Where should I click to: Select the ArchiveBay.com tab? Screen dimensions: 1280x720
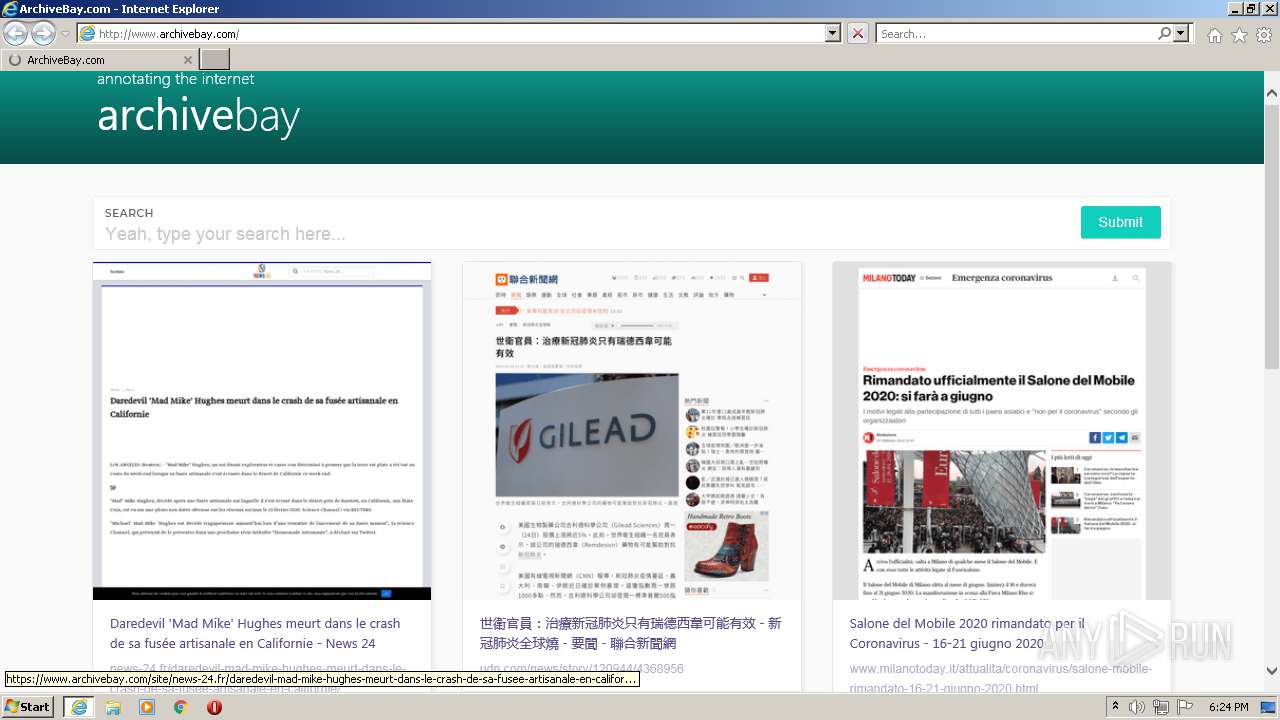[x=99, y=60]
